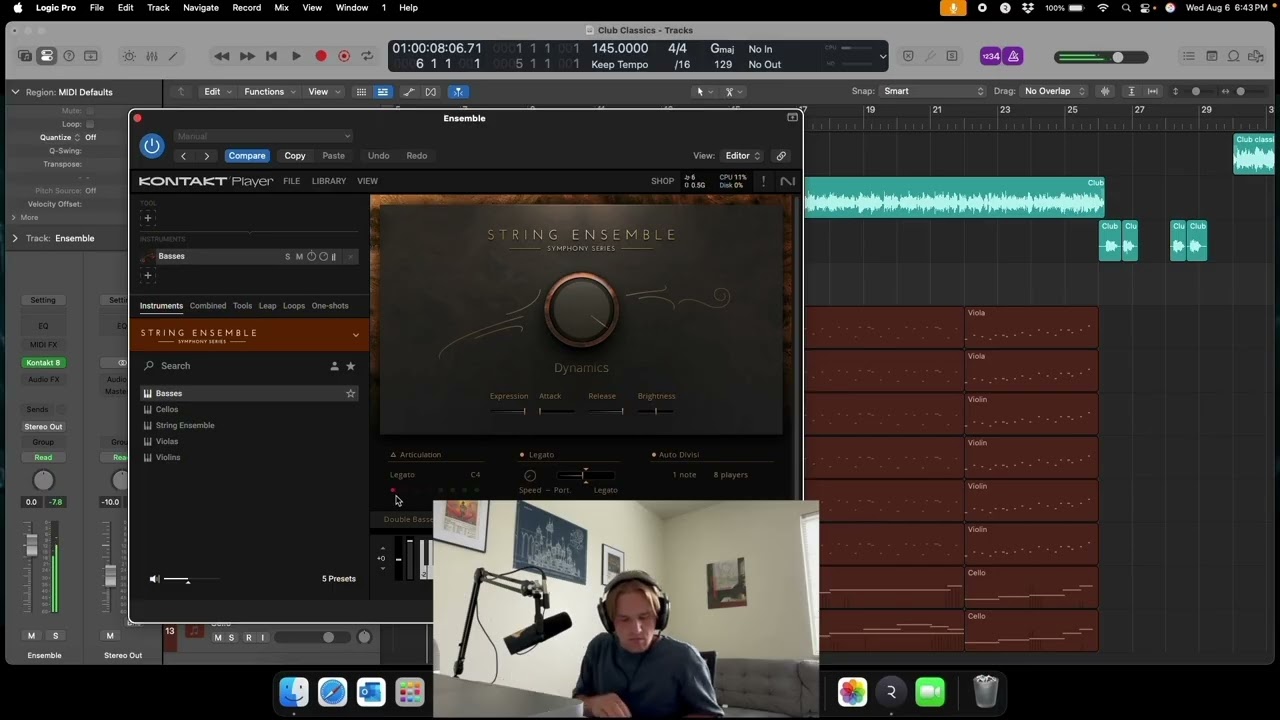Favorite the Basses preset with star
The width and height of the screenshot is (1280, 720).
point(350,394)
